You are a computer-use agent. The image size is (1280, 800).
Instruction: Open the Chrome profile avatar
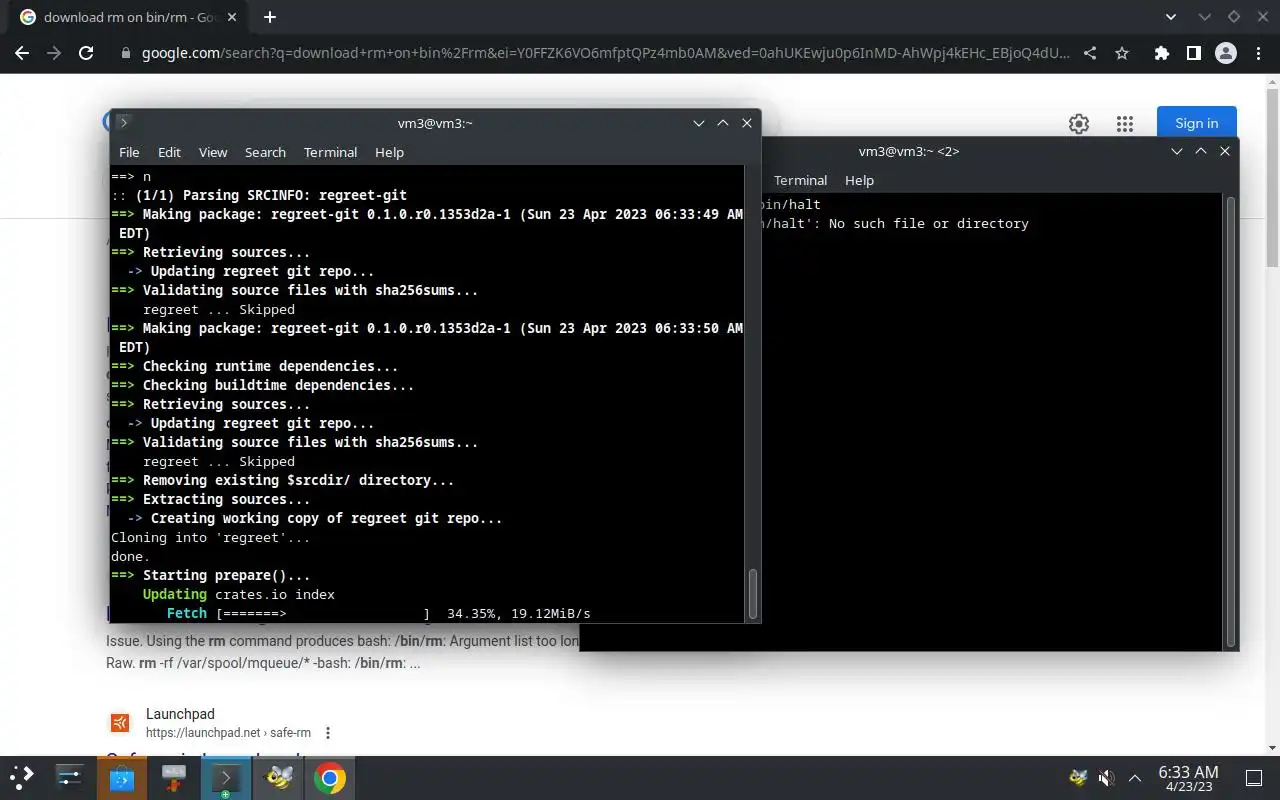(1226, 54)
